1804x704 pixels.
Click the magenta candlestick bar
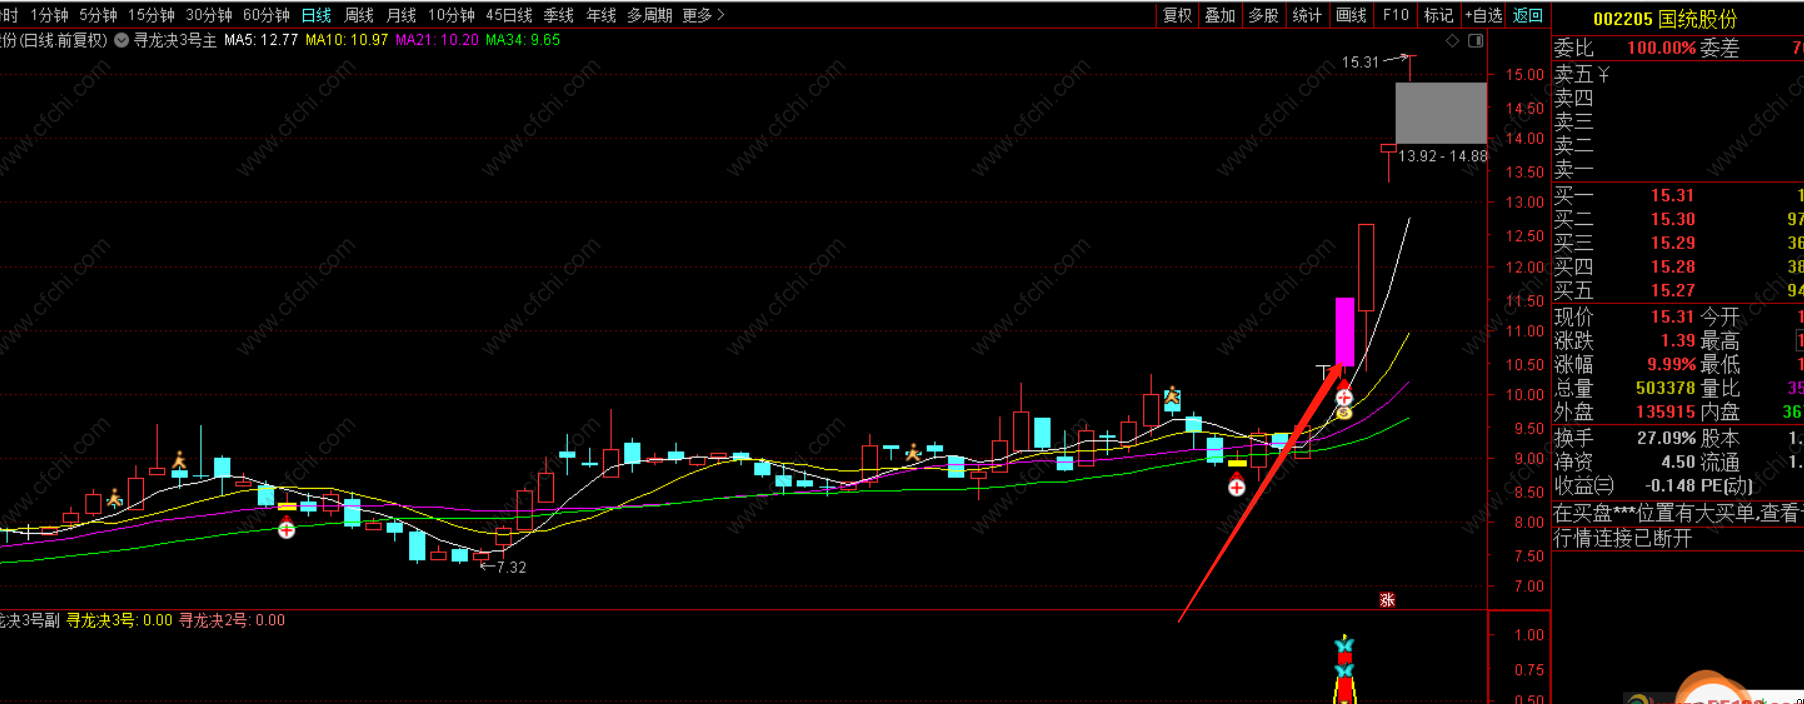1345,331
